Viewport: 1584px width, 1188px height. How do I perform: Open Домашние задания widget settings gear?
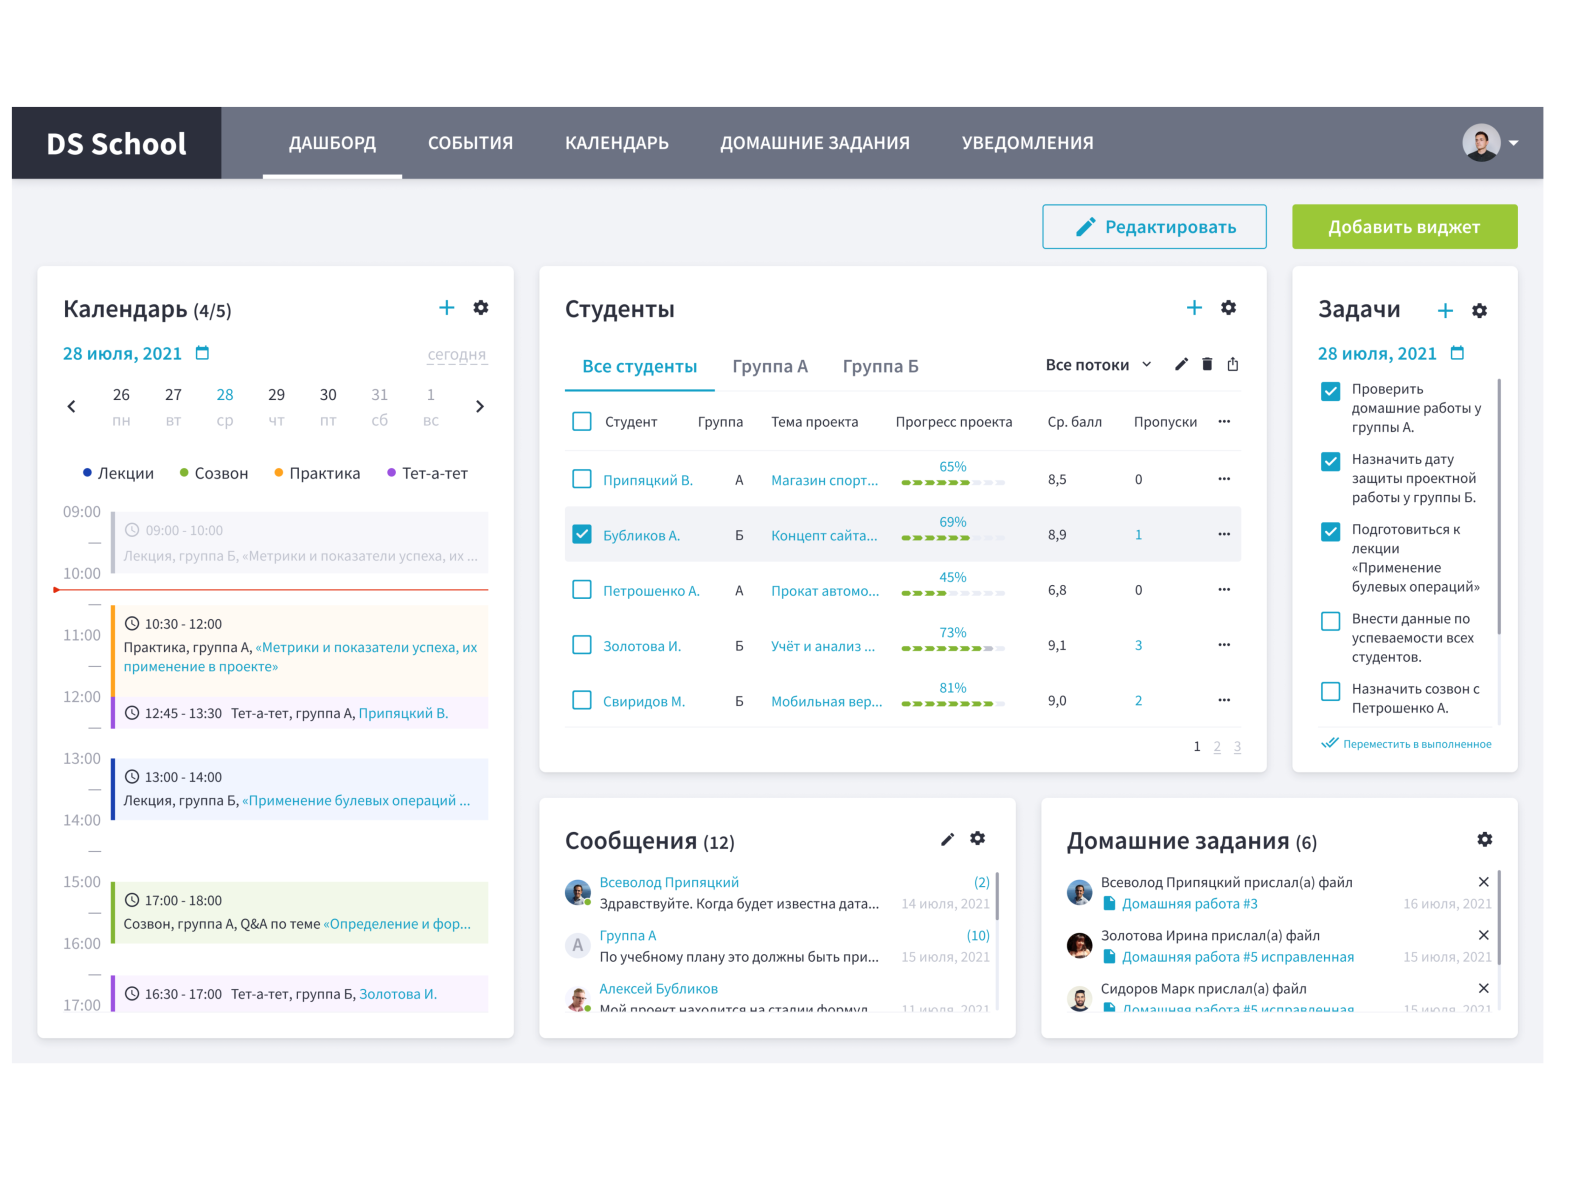pyautogui.click(x=1485, y=840)
